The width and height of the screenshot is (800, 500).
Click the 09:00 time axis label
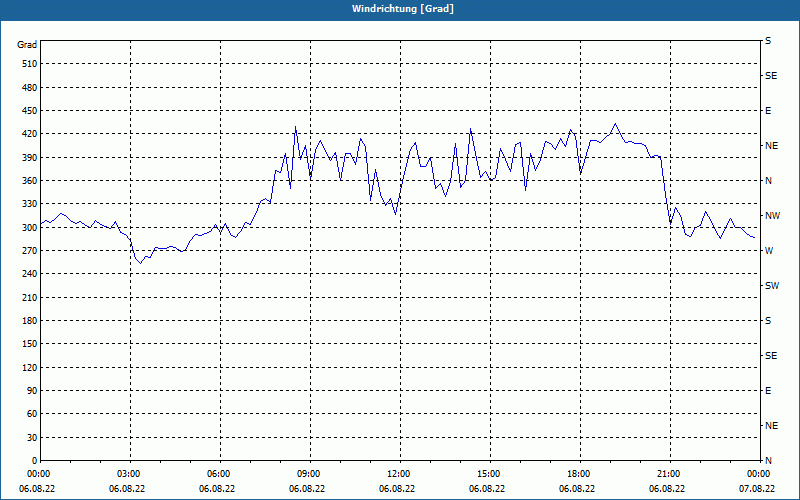pos(310,474)
